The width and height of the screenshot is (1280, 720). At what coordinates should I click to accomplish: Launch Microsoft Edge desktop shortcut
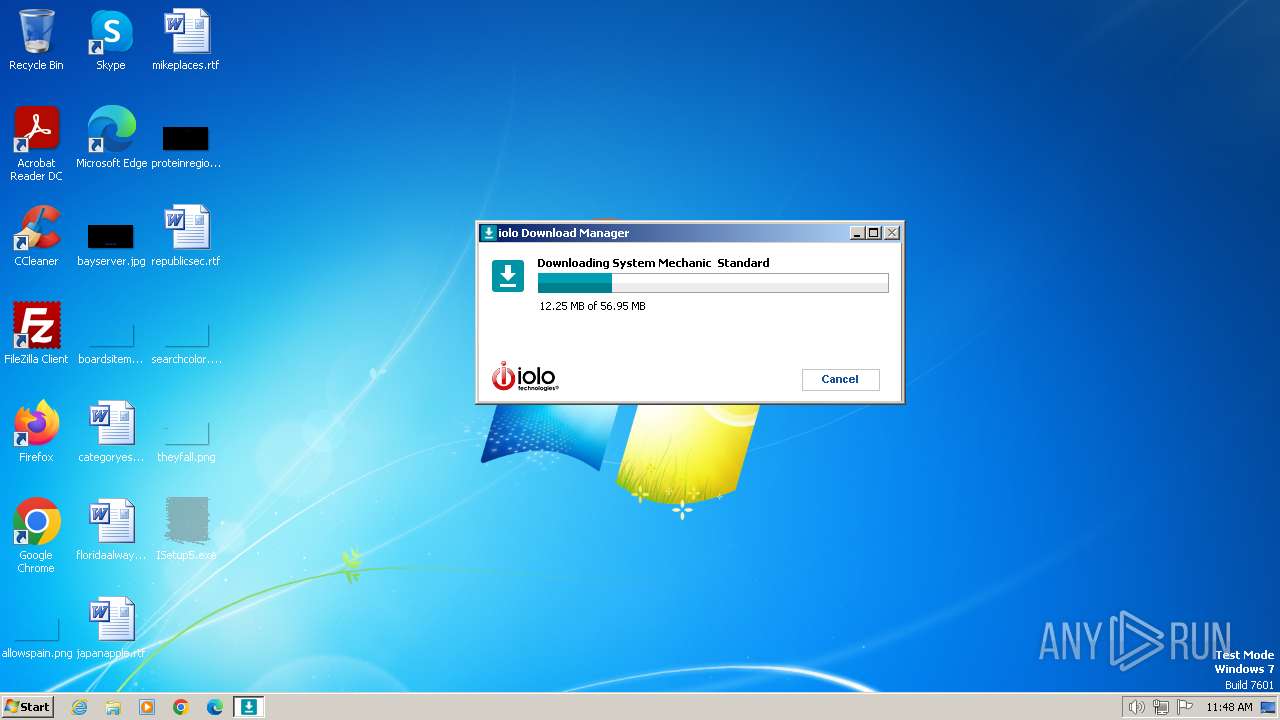(111, 137)
